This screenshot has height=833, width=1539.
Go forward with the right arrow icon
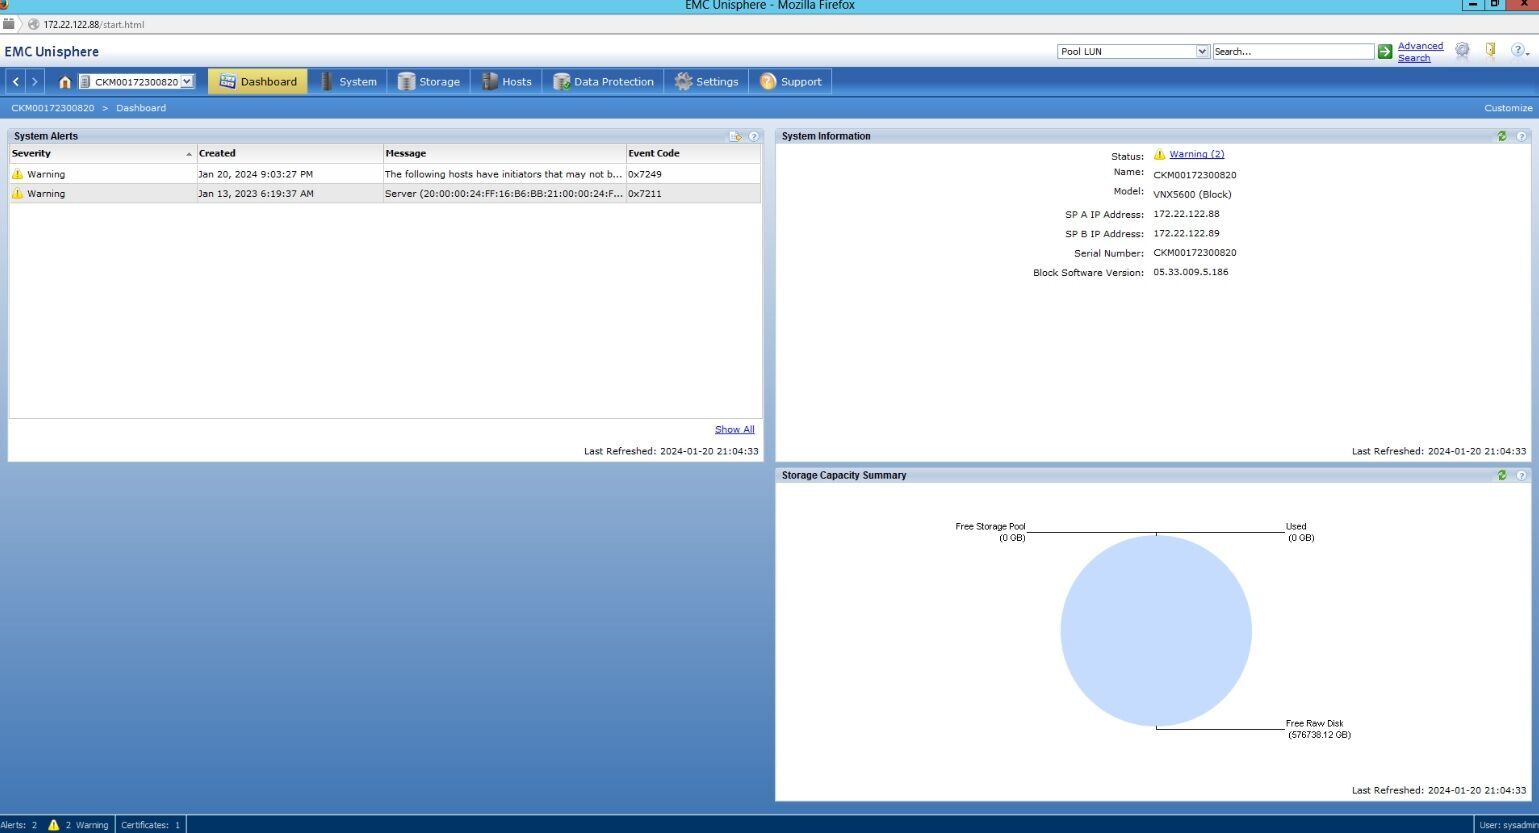[x=35, y=82]
